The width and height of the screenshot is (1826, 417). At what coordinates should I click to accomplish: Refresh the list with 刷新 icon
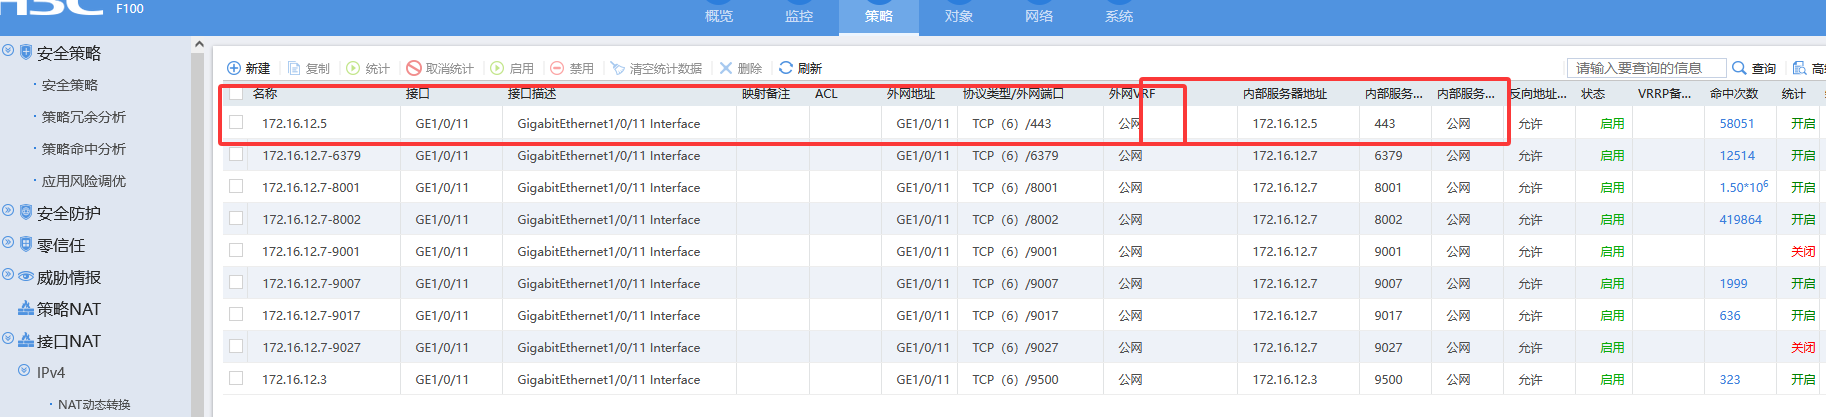786,68
